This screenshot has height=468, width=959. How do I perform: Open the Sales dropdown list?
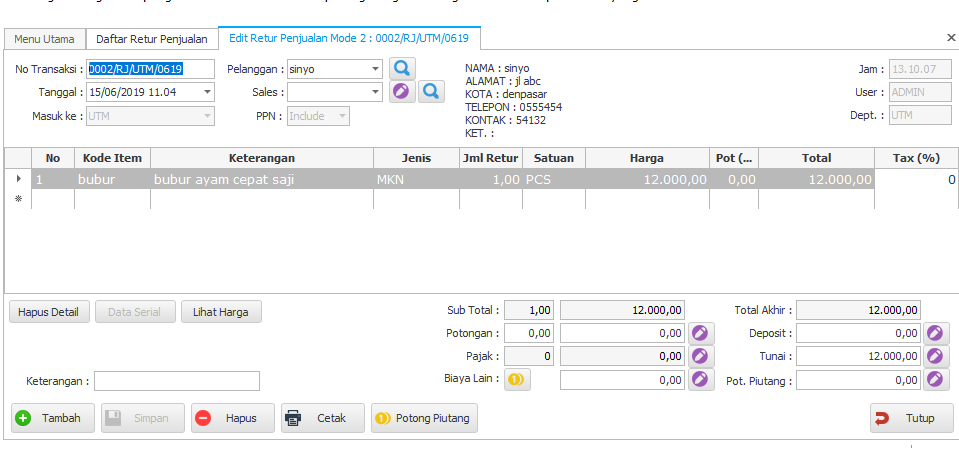click(375, 92)
